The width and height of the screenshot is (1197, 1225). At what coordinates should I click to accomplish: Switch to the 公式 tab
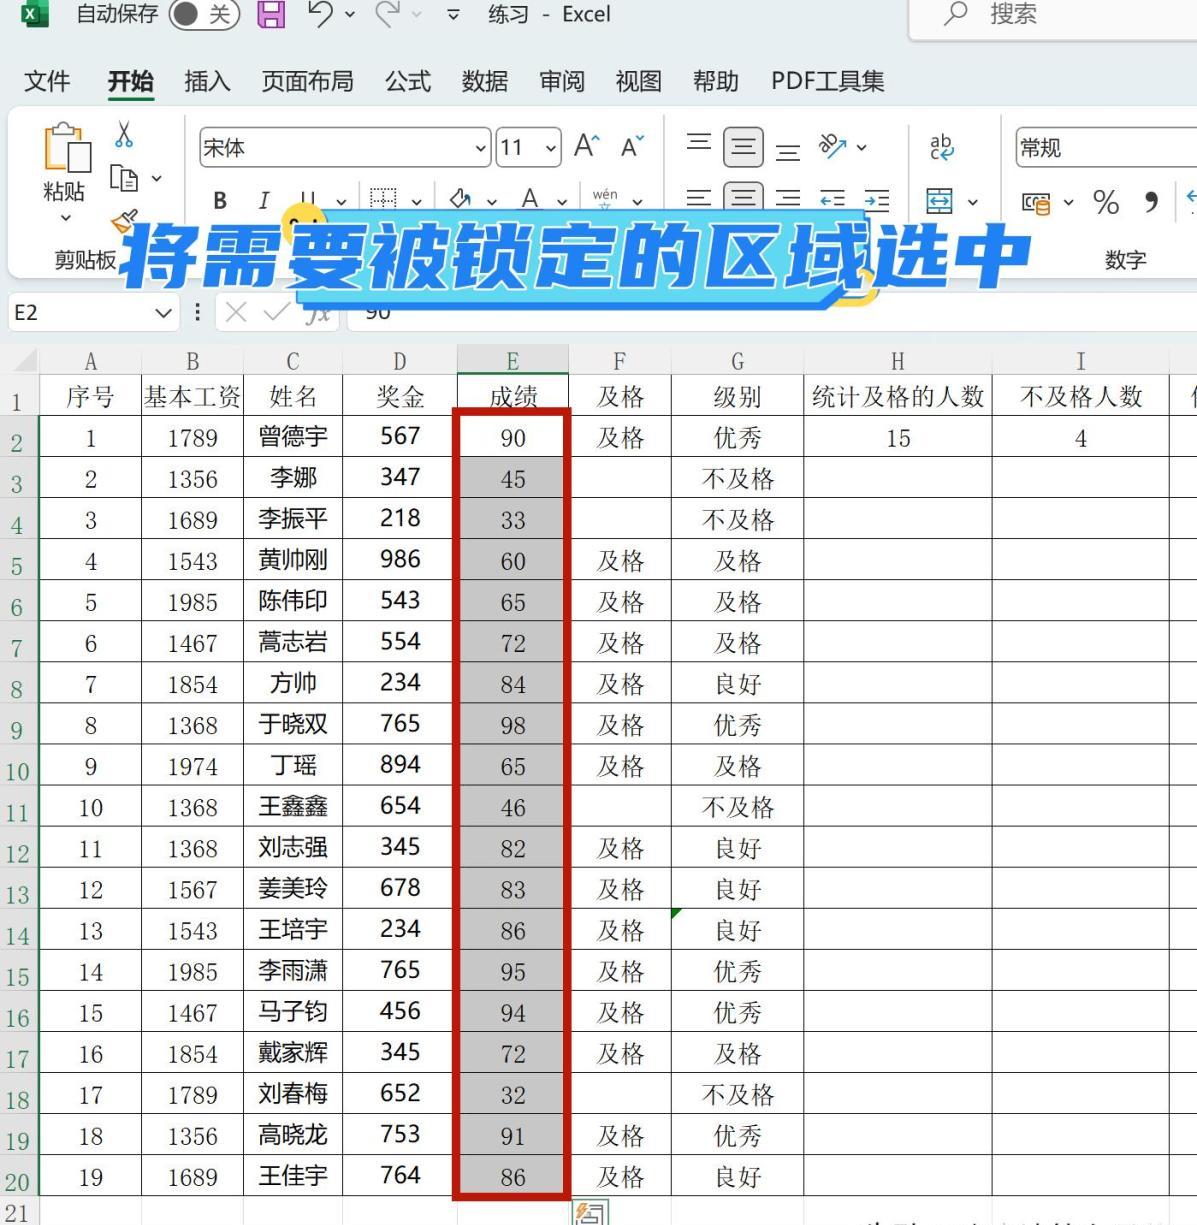tap(408, 81)
